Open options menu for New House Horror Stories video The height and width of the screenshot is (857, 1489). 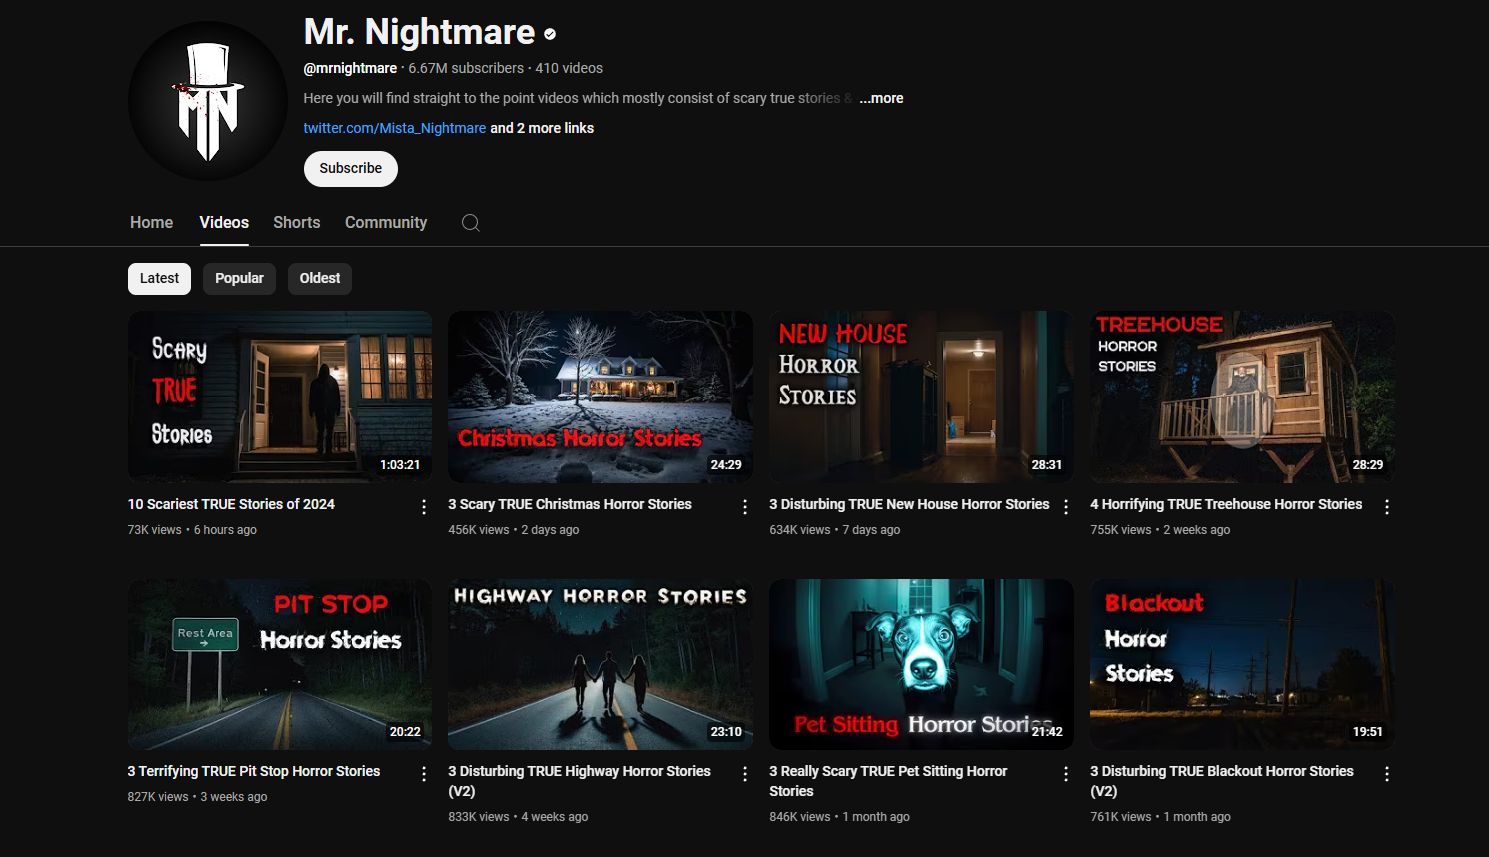coord(1066,507)
